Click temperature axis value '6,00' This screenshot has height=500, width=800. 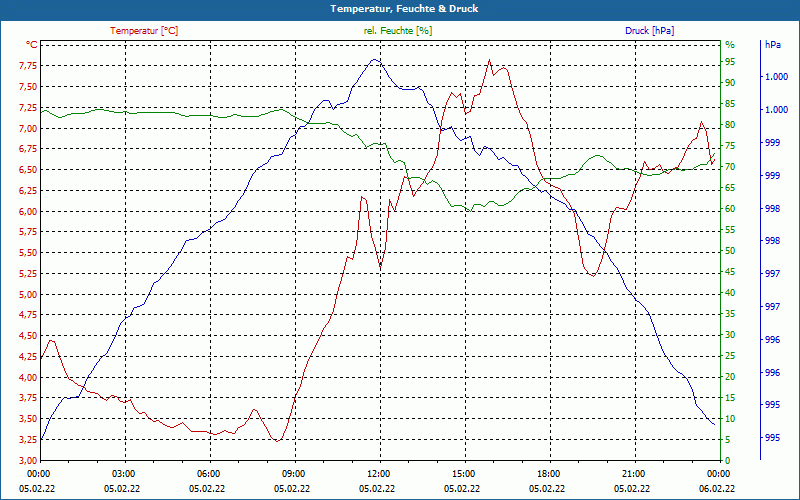click(28, 211)
